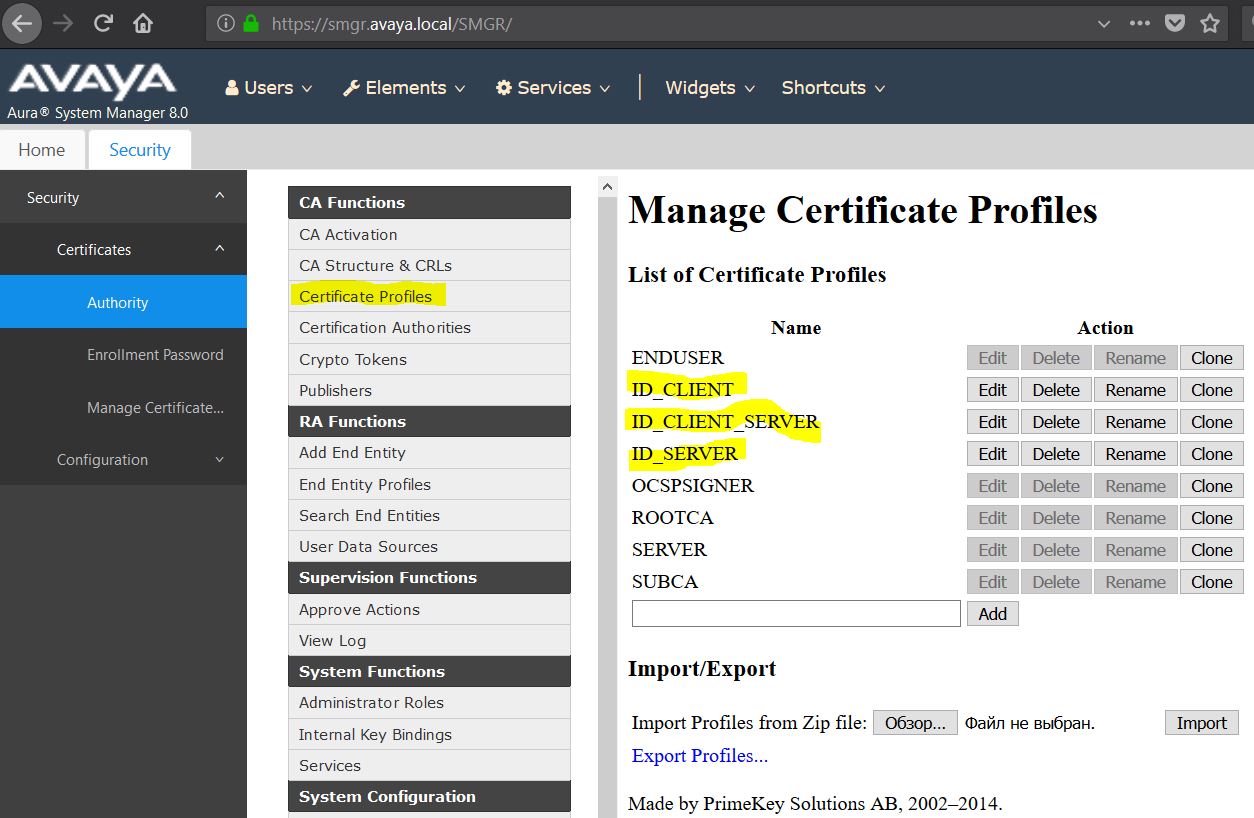Rename the ID_CLIENT profile
Screen dimensions: 1254x818
pos(1135,390)
